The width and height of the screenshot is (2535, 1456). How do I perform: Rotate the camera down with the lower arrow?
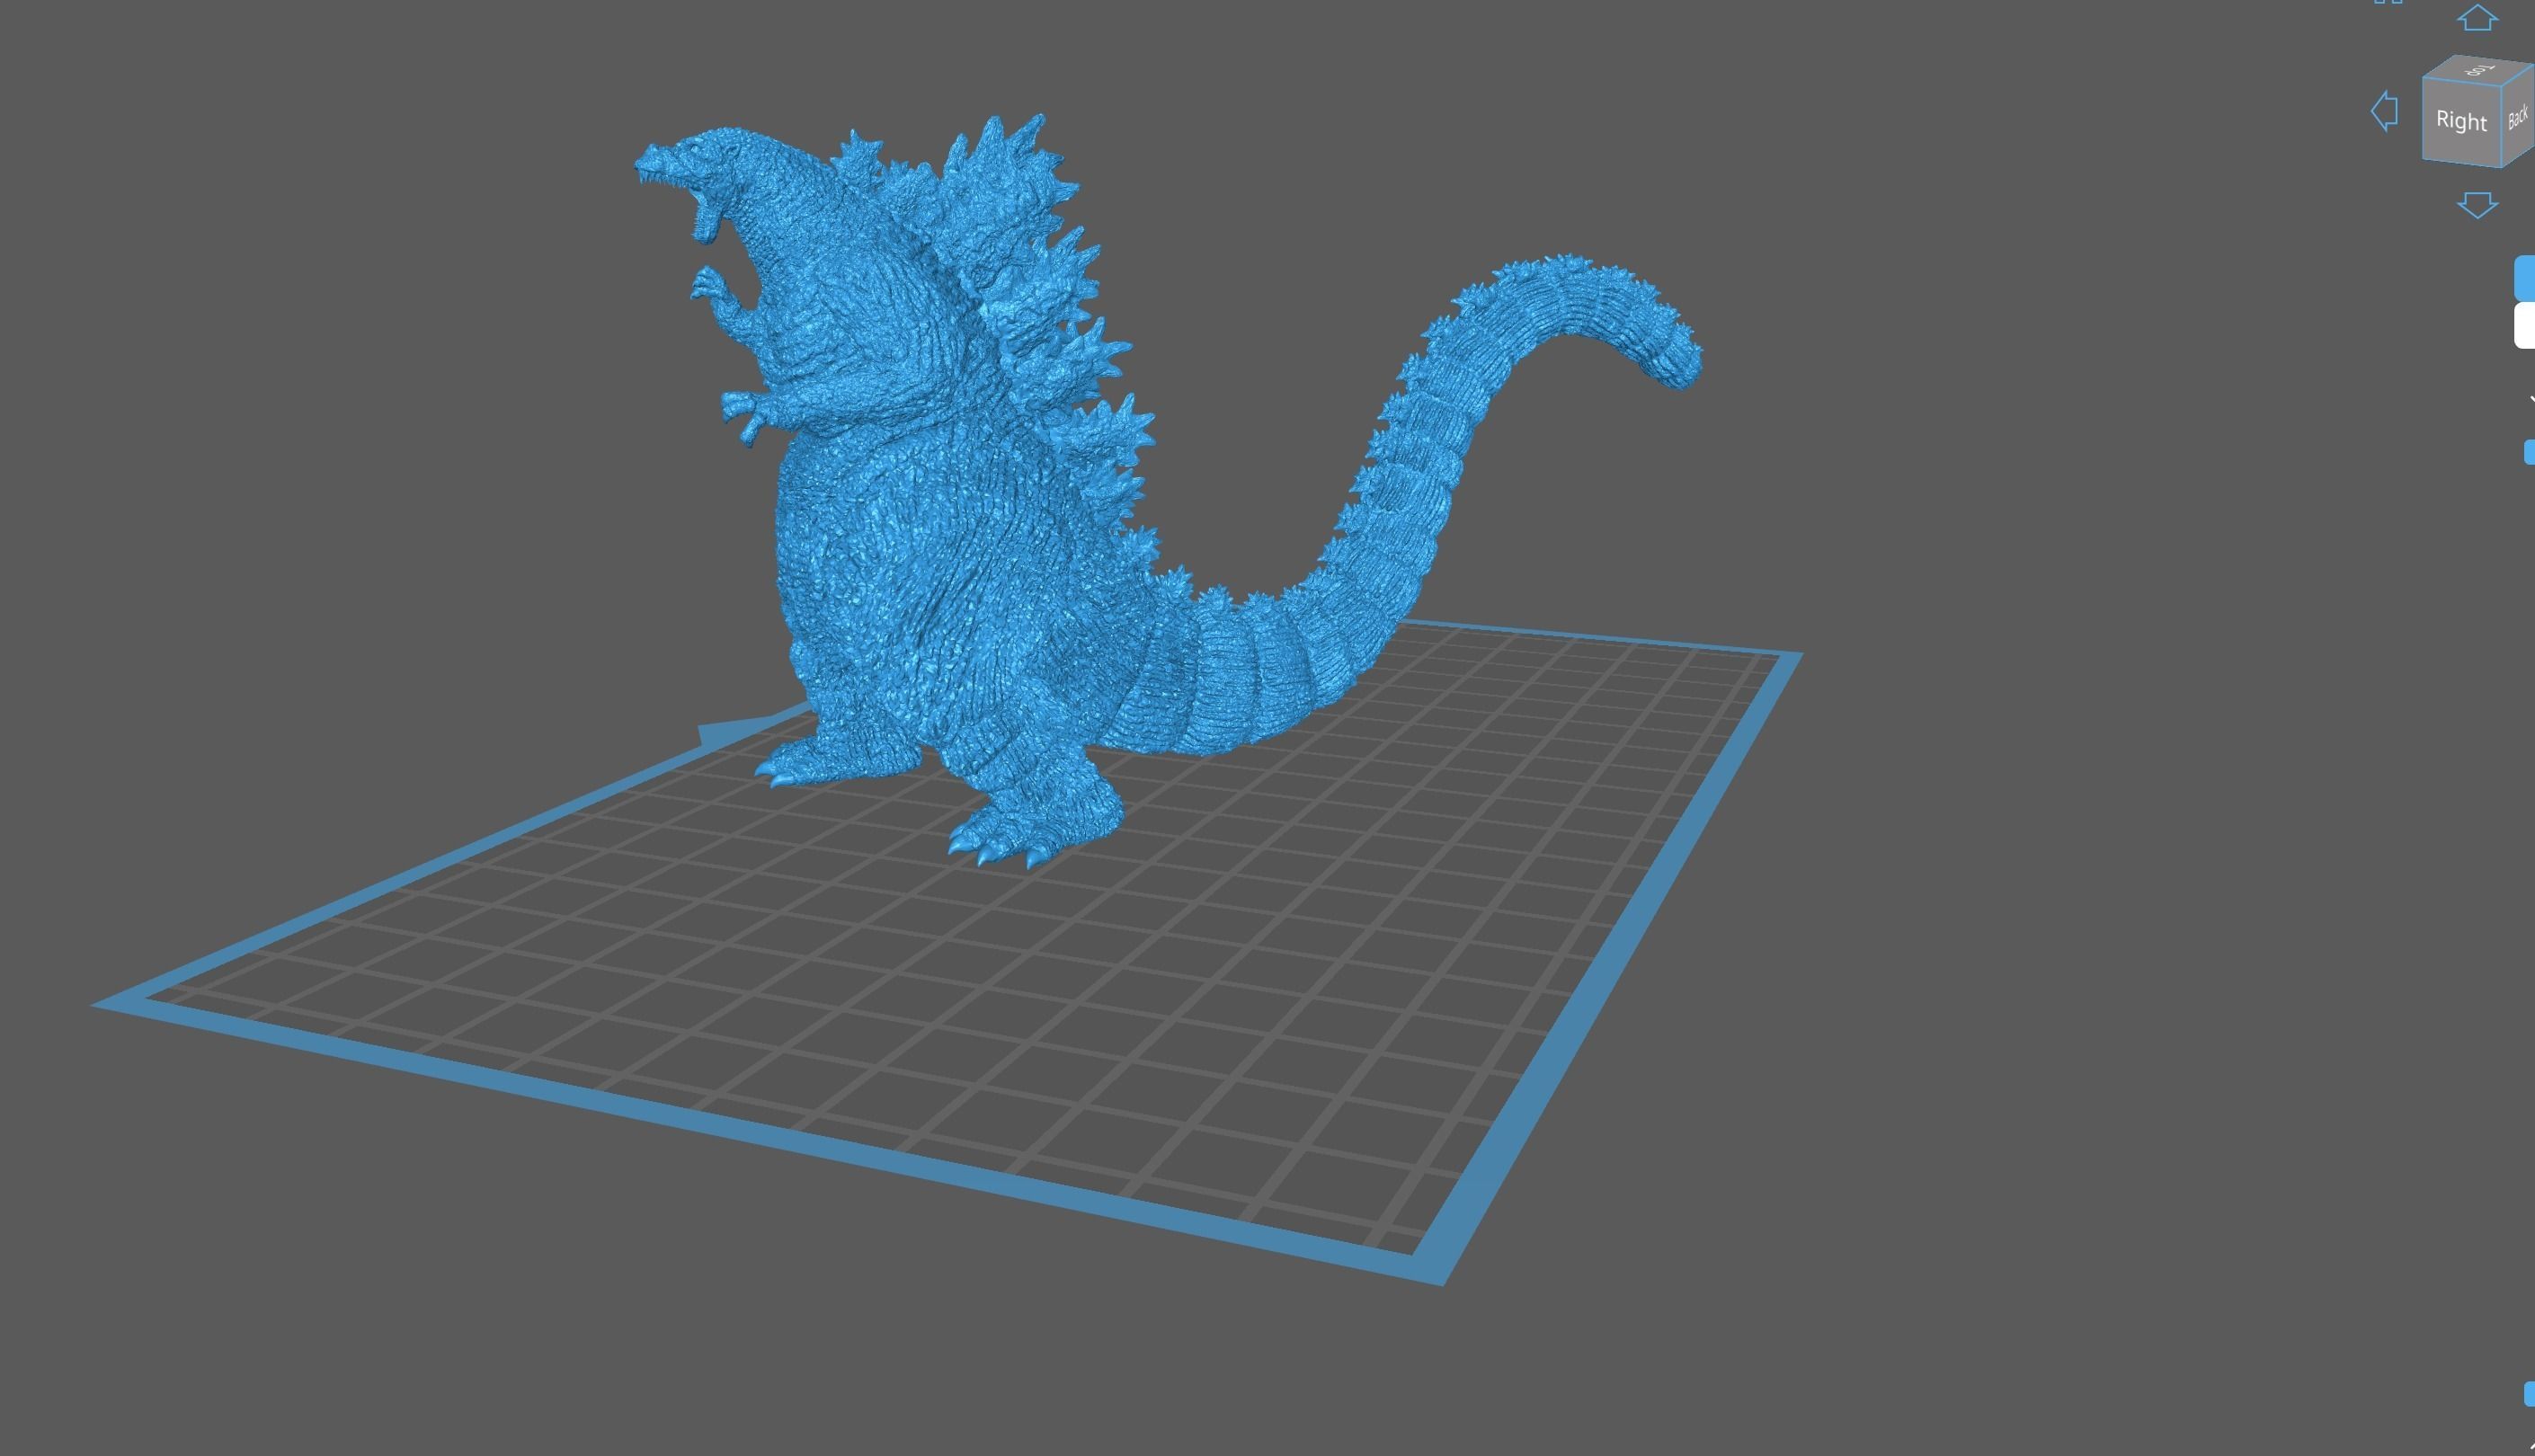[2477, 204]
